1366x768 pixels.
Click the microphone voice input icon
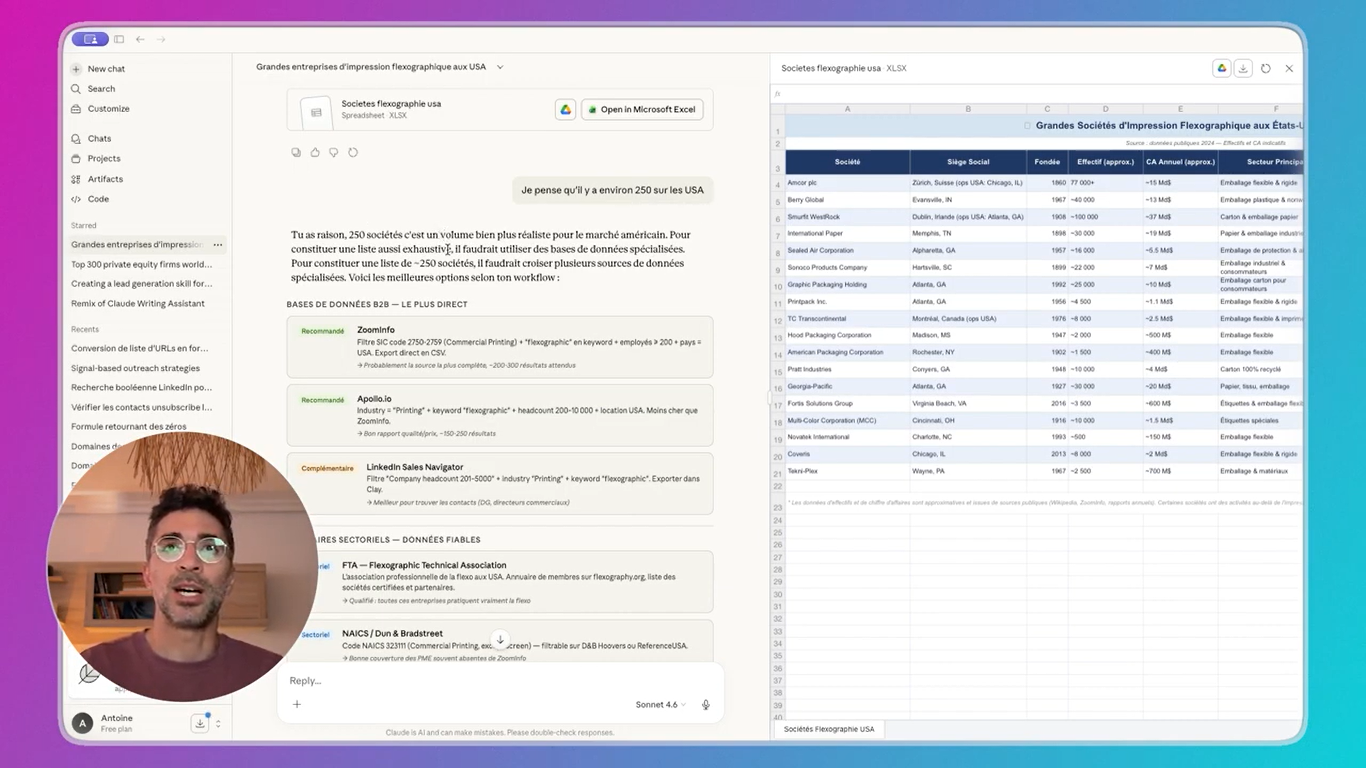coord(706,705)
